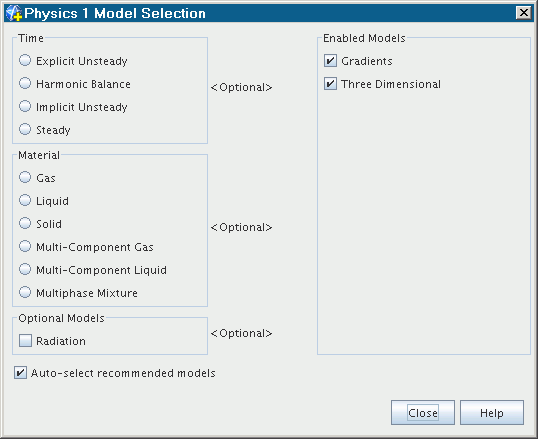Uncheck Gradients in Enabled Models
Screen dimensions: 538x439
330,61
